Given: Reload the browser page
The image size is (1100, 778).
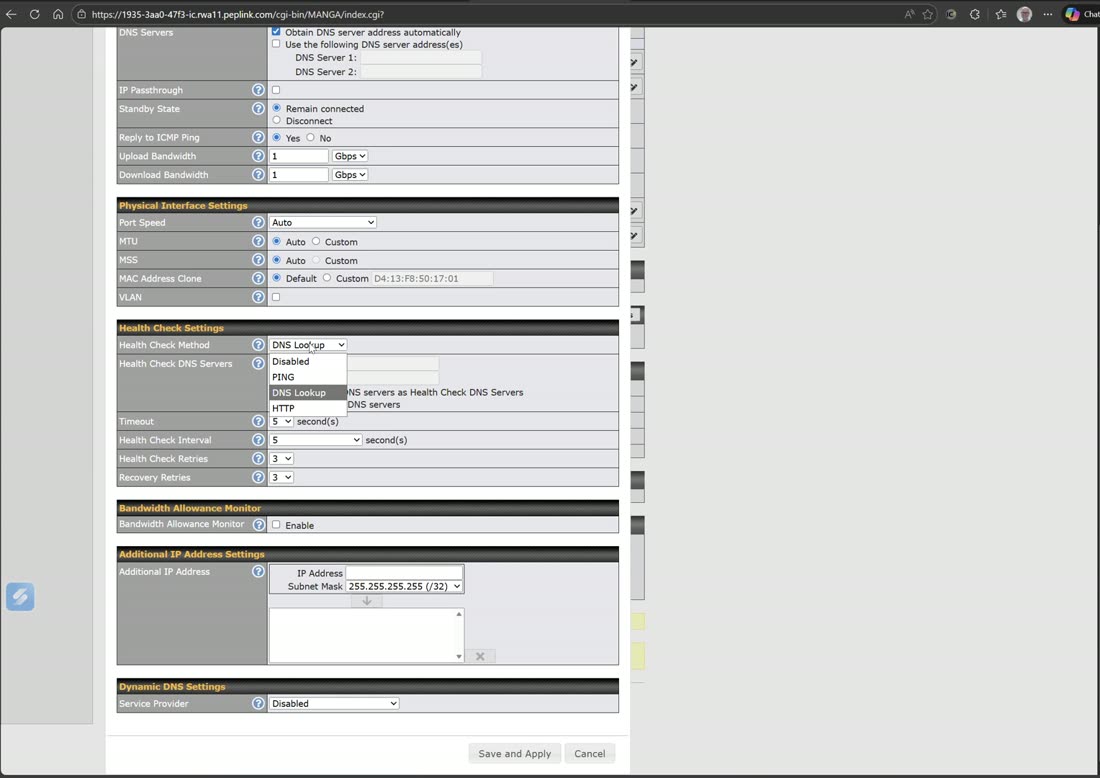Looking at the screenshot, I should click(34, 14).
